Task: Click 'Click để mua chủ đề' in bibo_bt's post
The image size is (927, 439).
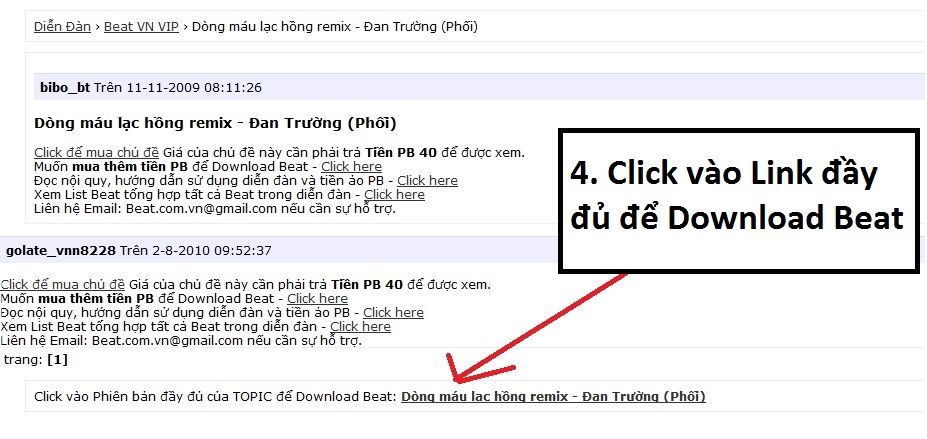Action: [96, 152]
